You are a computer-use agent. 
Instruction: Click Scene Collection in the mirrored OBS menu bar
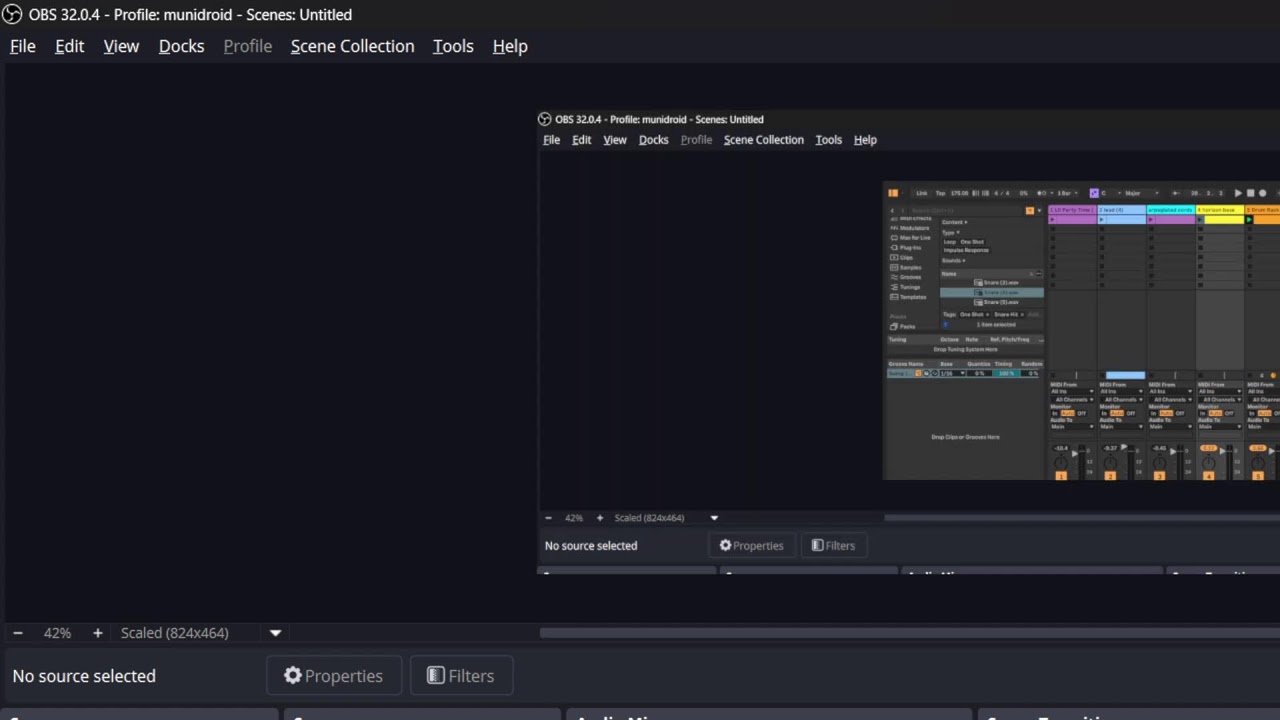(764, 140)
